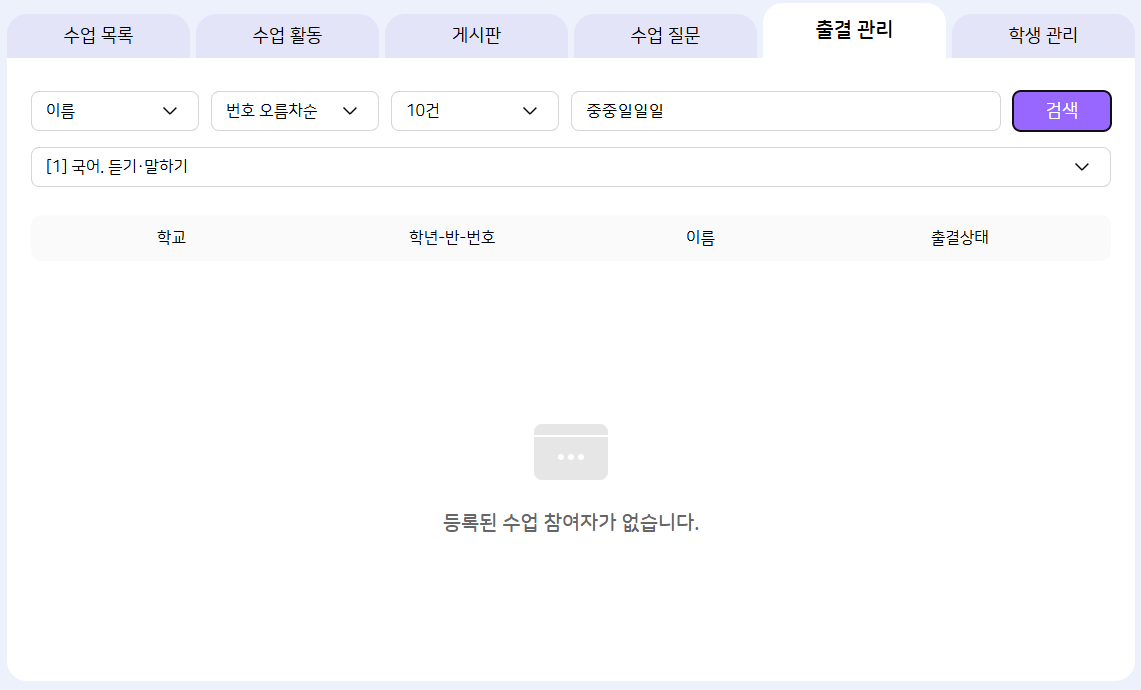The width and height of the screenshot is (1141, 690).
Task: Click the chevron on the 국어 lesson selector
Action: tap(1082, 167)
